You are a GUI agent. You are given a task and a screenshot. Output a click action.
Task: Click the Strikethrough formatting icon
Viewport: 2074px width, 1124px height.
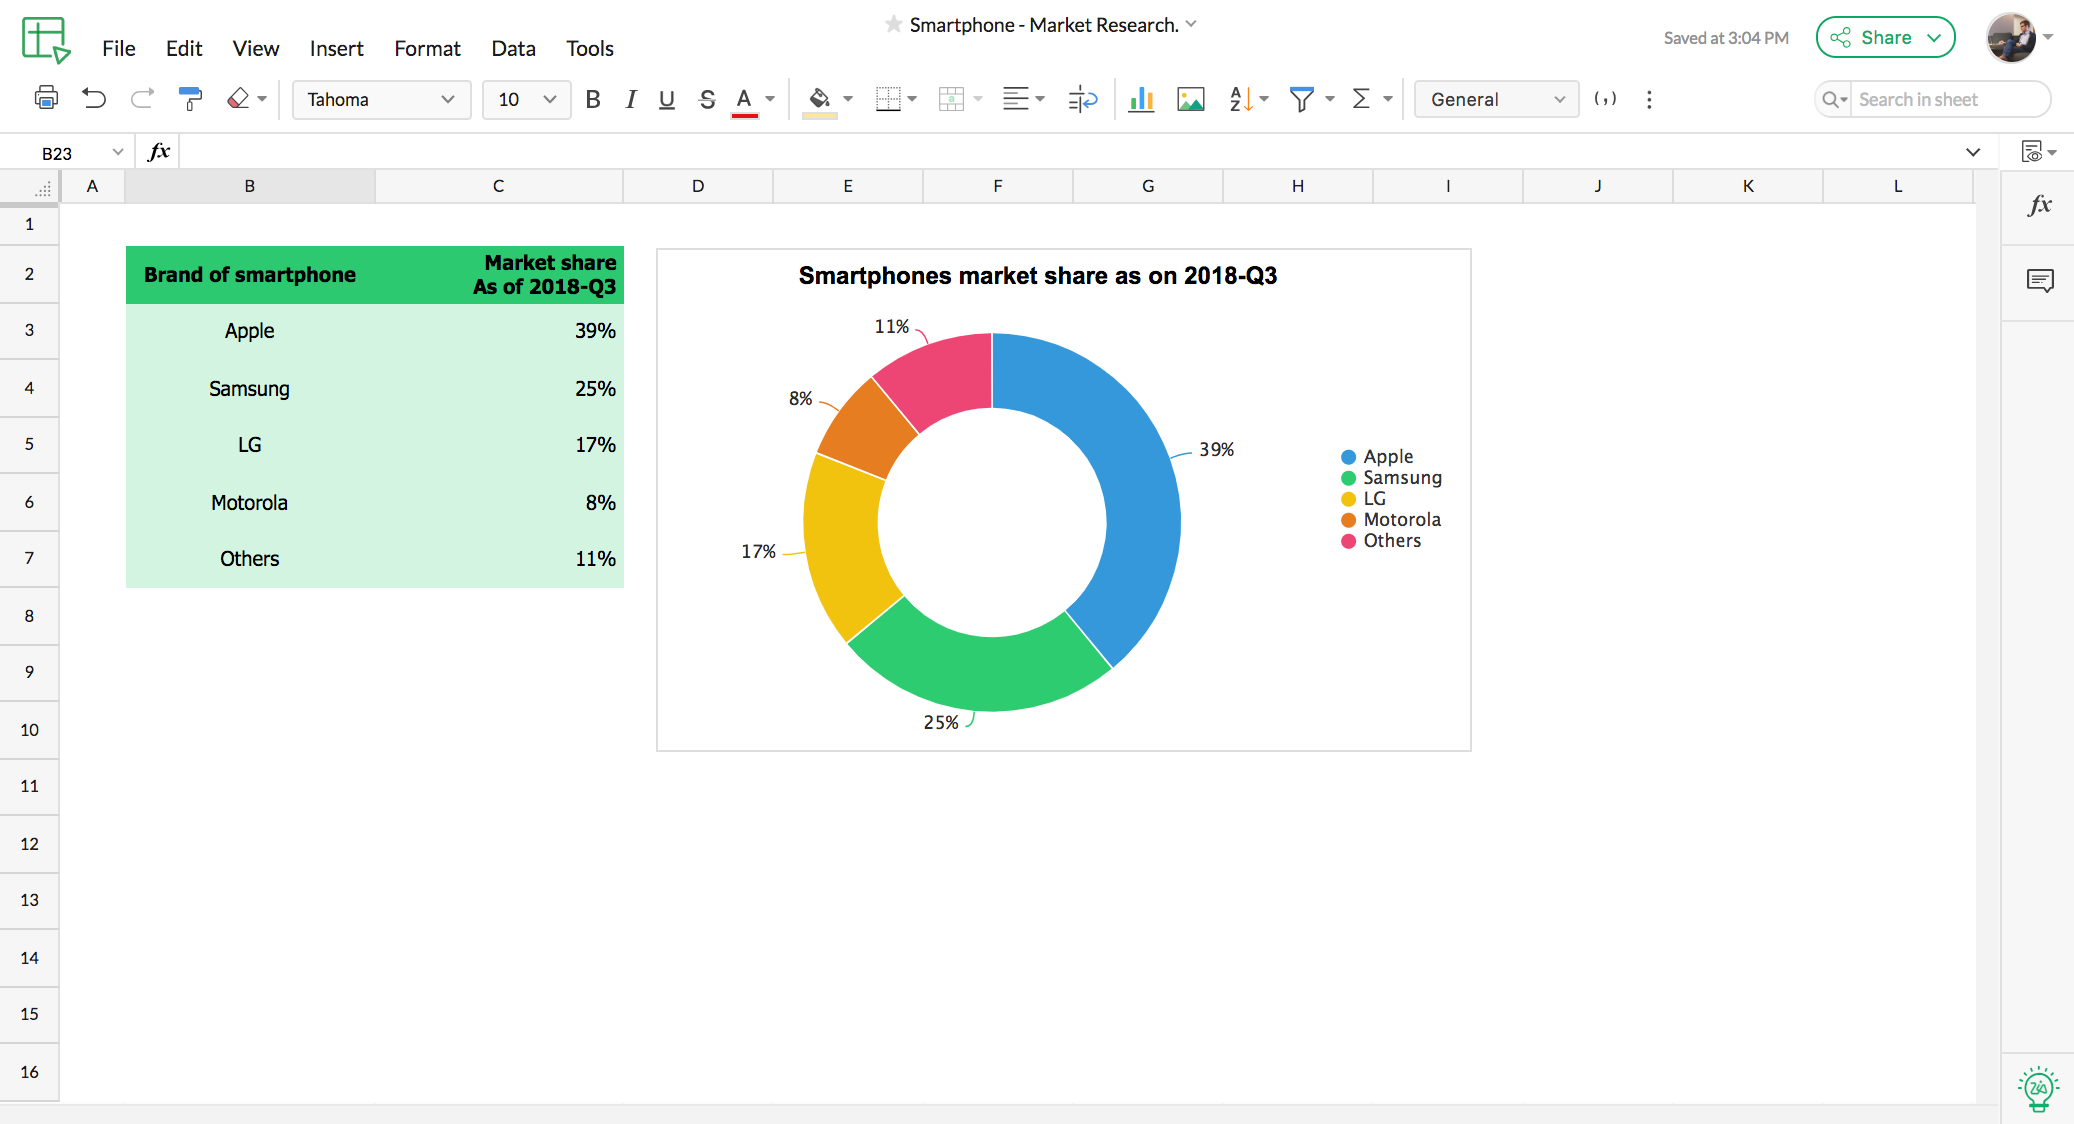(x=706, y=98)
